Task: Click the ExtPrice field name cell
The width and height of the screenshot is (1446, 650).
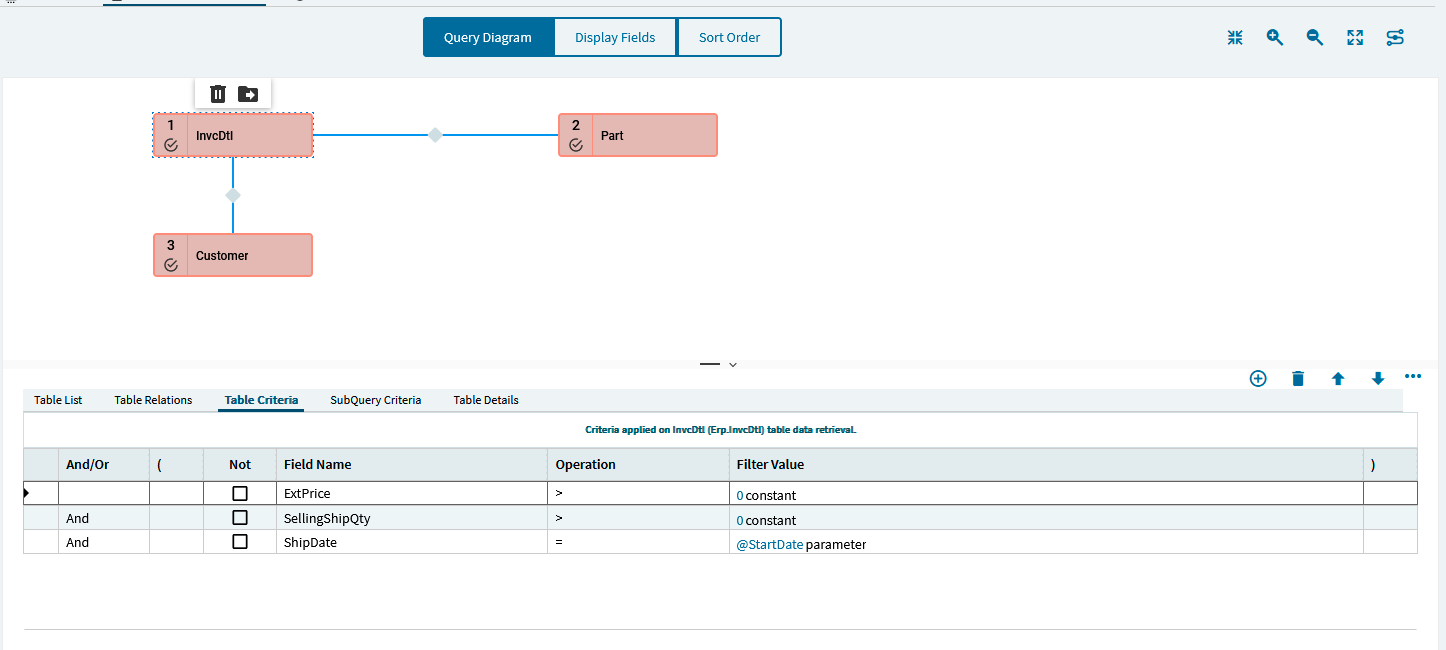Action: click(412, 493)
